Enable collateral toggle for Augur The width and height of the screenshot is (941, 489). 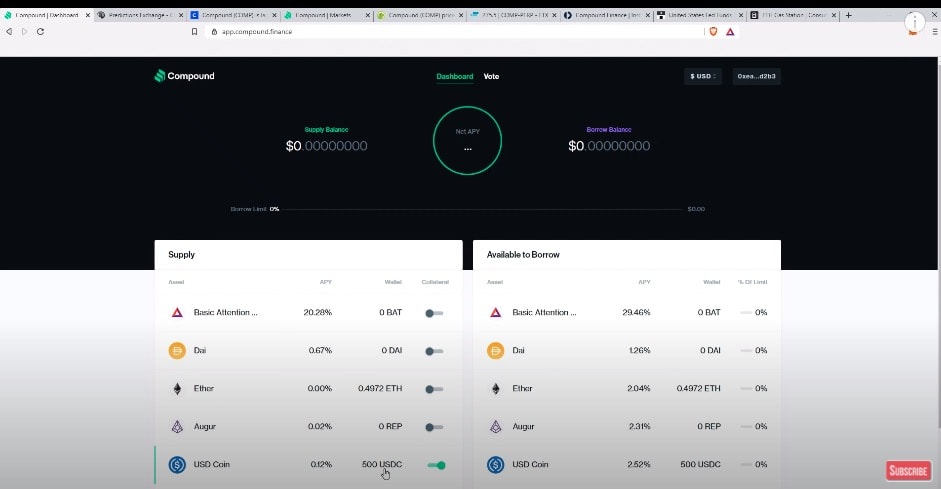click(x=434, y=427)
